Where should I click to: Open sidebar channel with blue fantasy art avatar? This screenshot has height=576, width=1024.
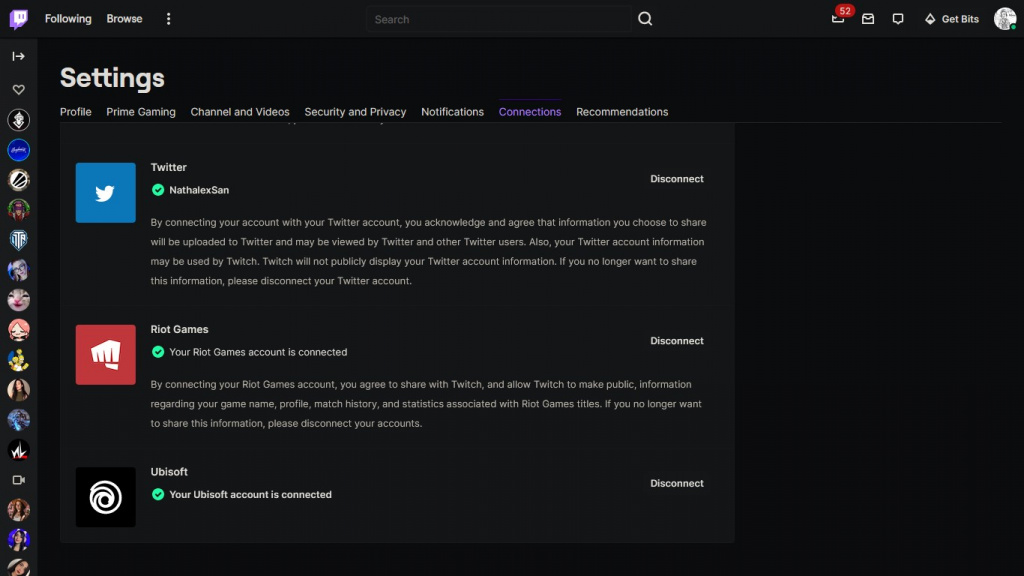[18, 420]
